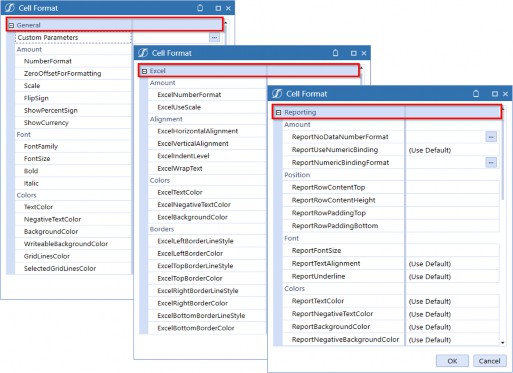Select the ZeroOffsetForFormatting property
Viewport: 513px width, 373px height.
click(x=62, y=74)
